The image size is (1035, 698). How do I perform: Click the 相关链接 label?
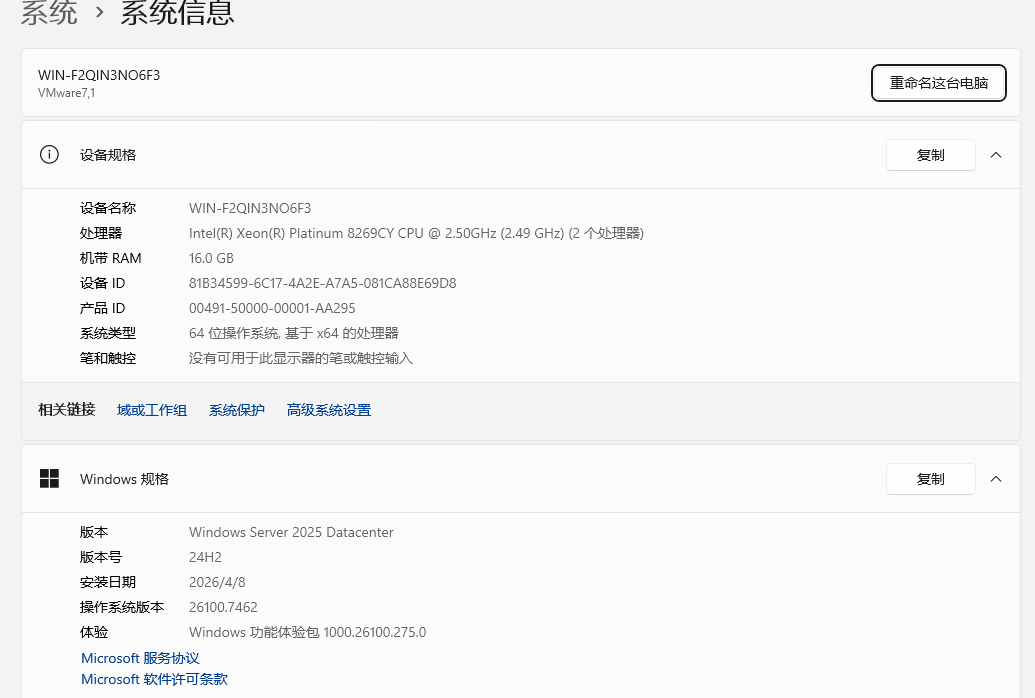pyautogui.click(x=67, y=410)
